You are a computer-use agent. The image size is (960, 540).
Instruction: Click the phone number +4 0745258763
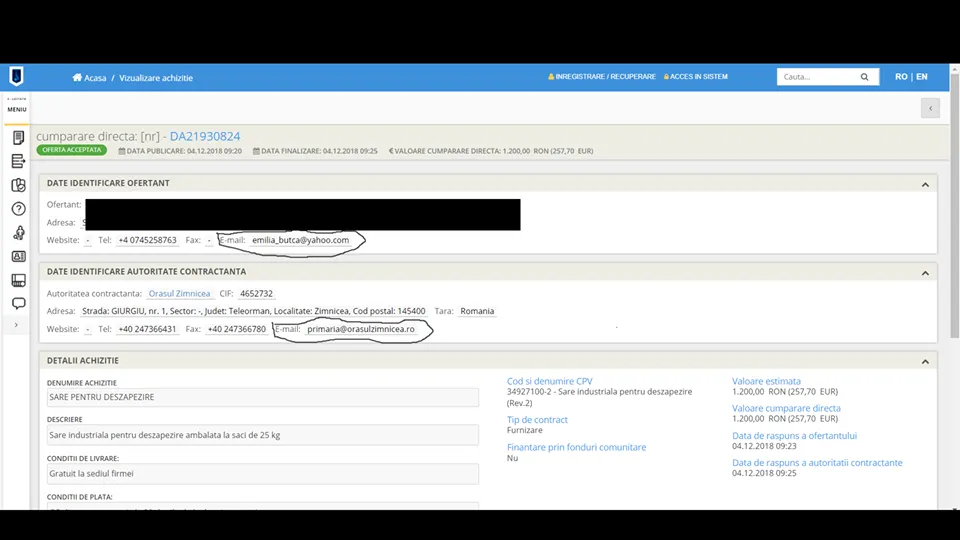pos(147,240)
